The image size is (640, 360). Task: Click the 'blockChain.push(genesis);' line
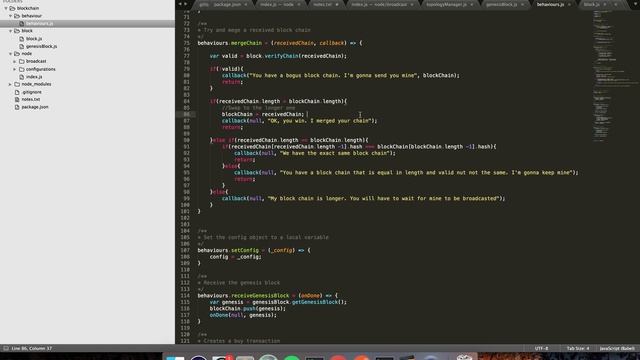[x=248, y=309]
